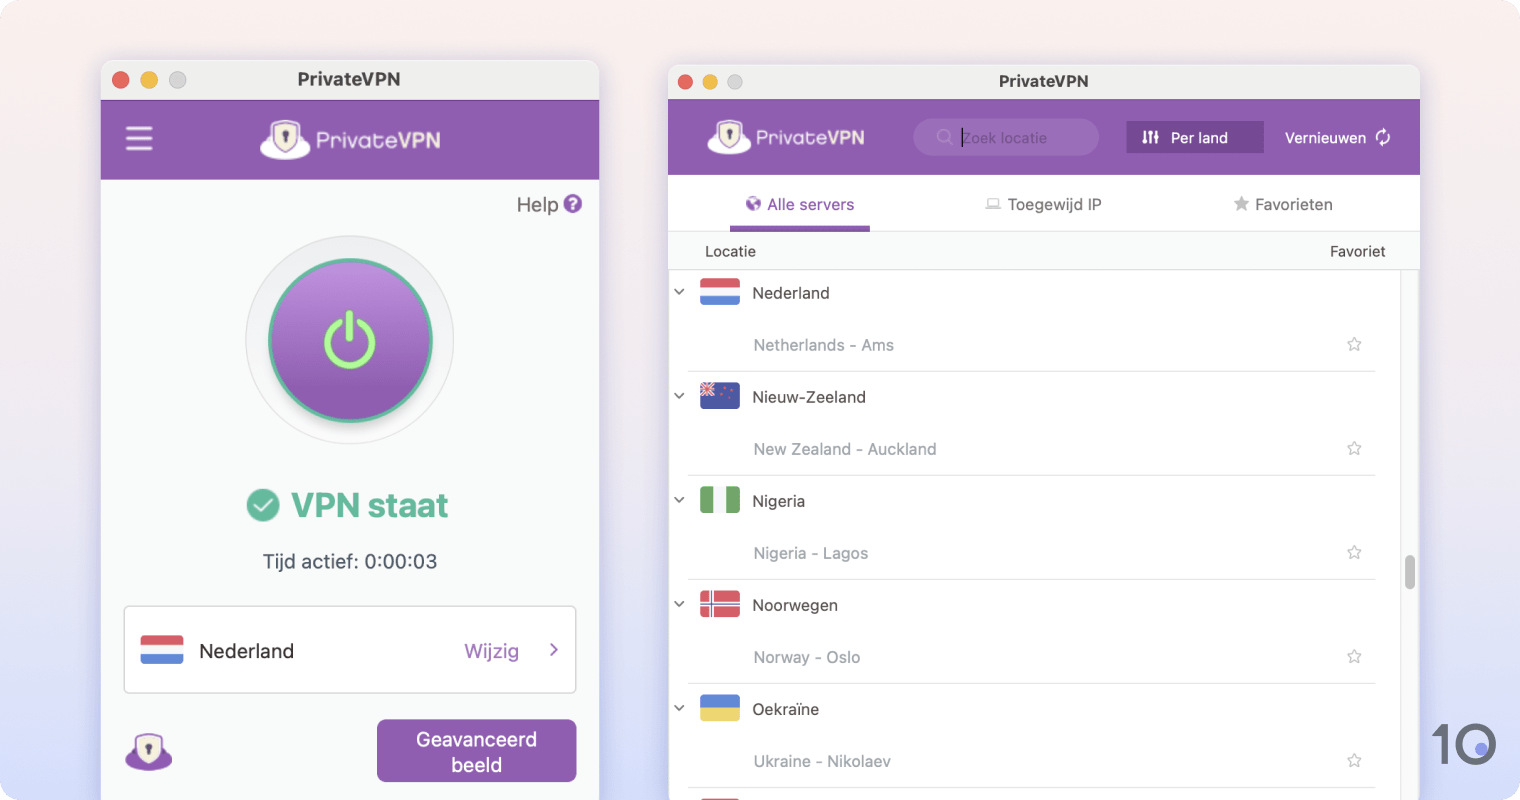Screen dimensions: 1520x800
Task: Click the Geavanceerd beeld button
Action: click(x=476, y=750)
